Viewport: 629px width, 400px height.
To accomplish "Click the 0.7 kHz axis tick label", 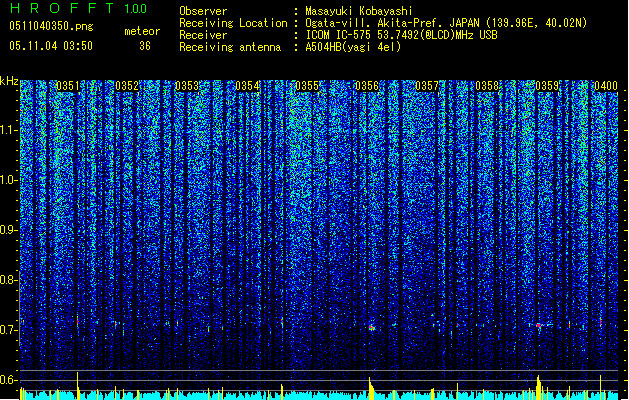I will click(9, 330).
